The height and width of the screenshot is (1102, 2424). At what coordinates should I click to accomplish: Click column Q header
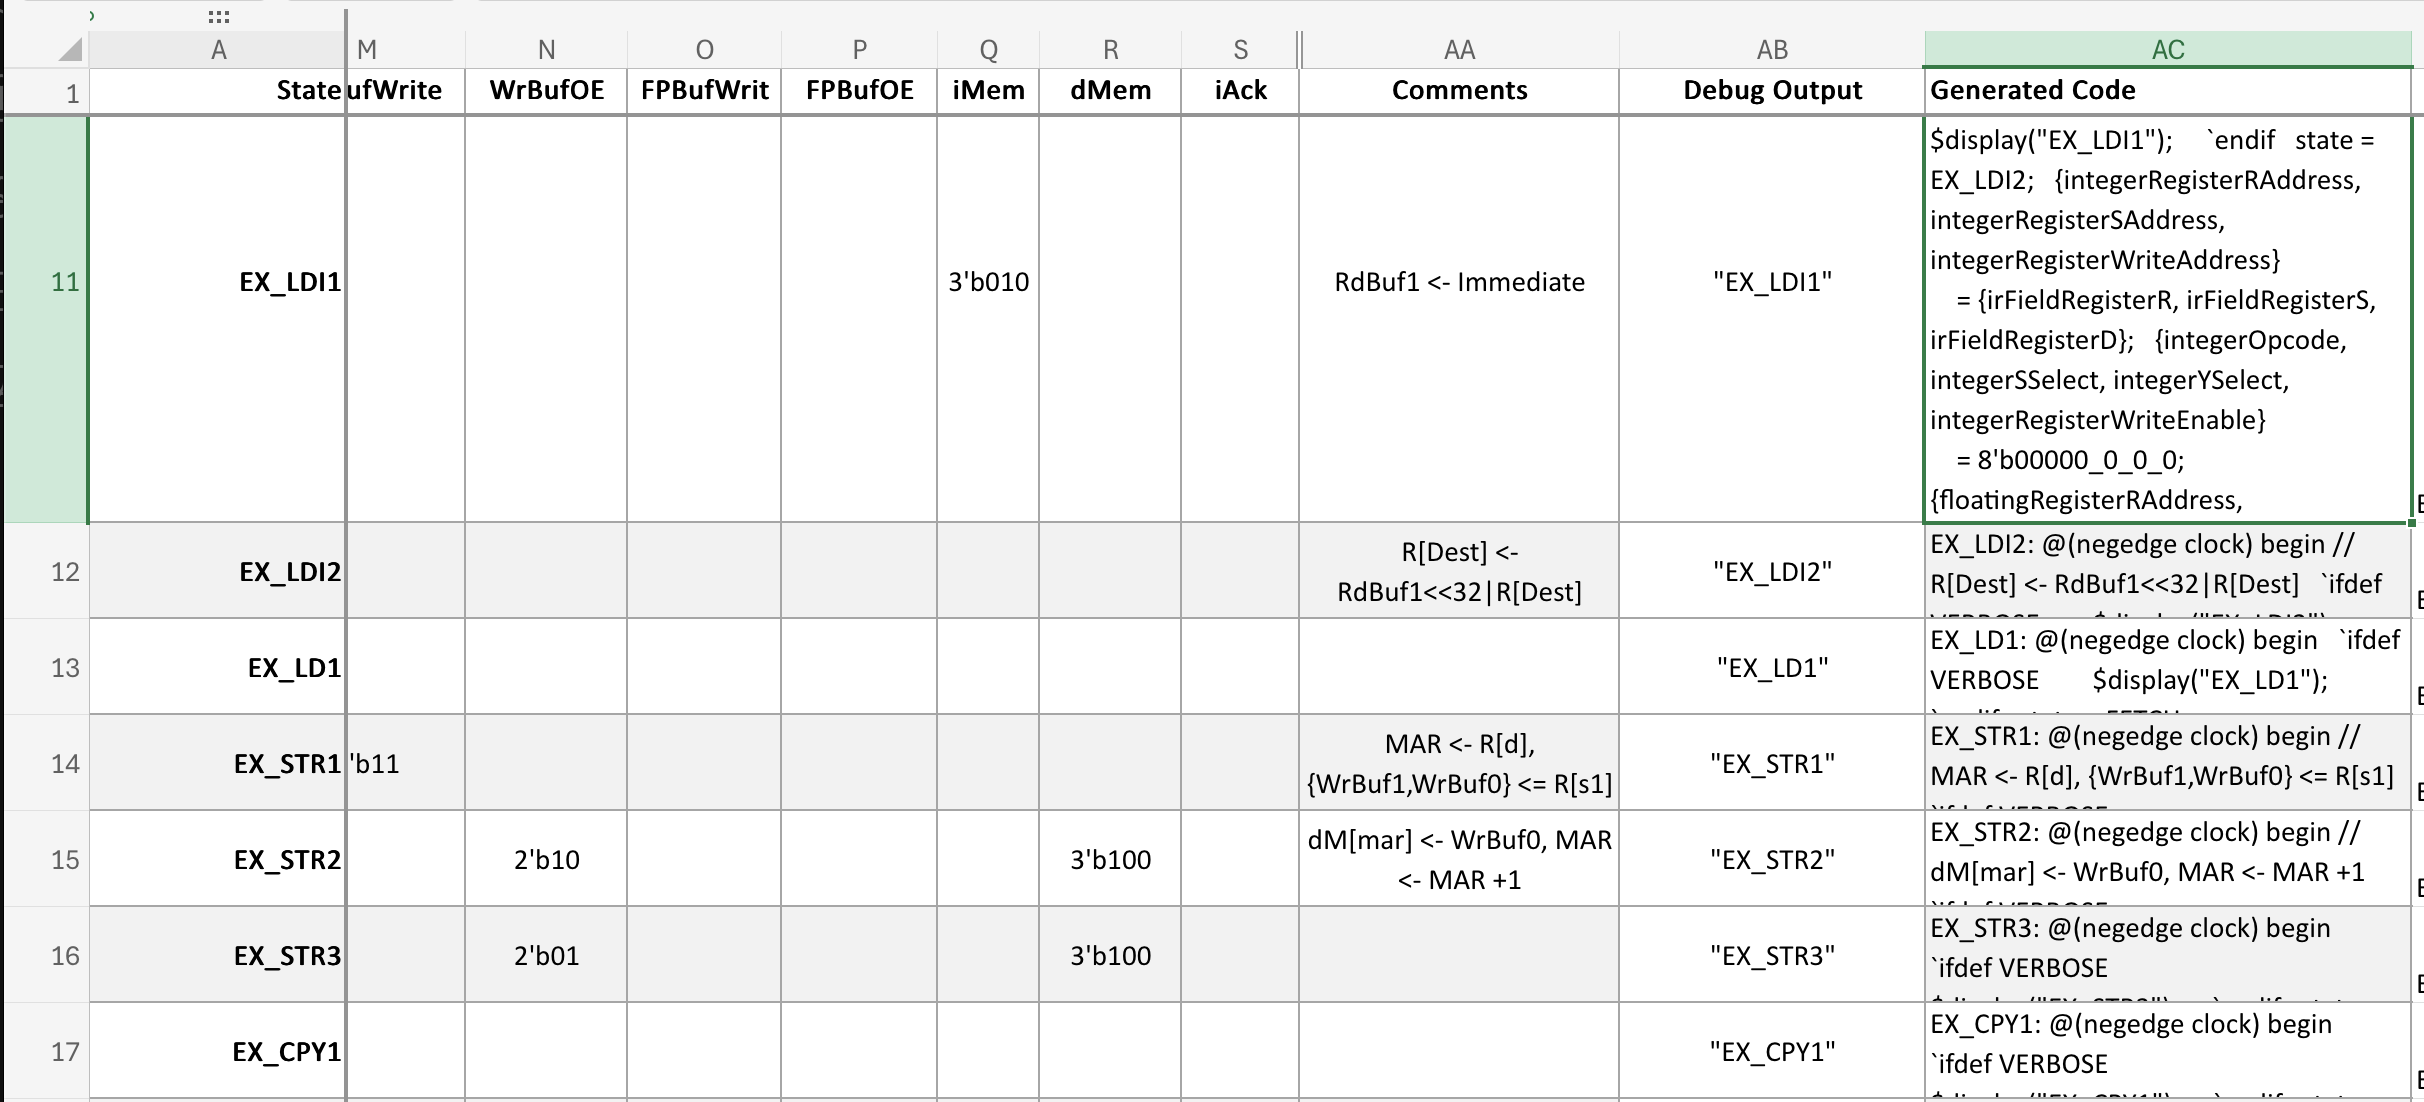[x=988, y=50]
